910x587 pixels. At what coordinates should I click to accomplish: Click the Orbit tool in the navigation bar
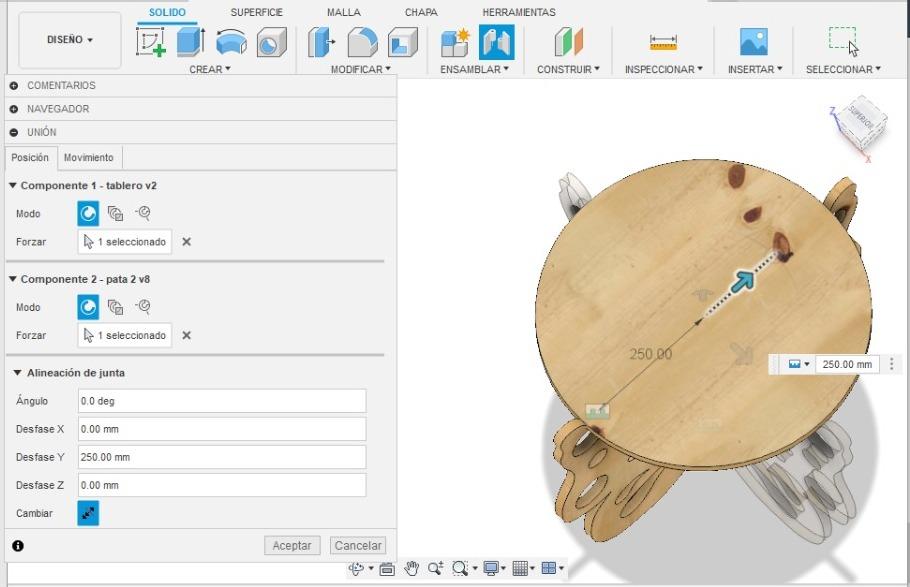(356, 568)
